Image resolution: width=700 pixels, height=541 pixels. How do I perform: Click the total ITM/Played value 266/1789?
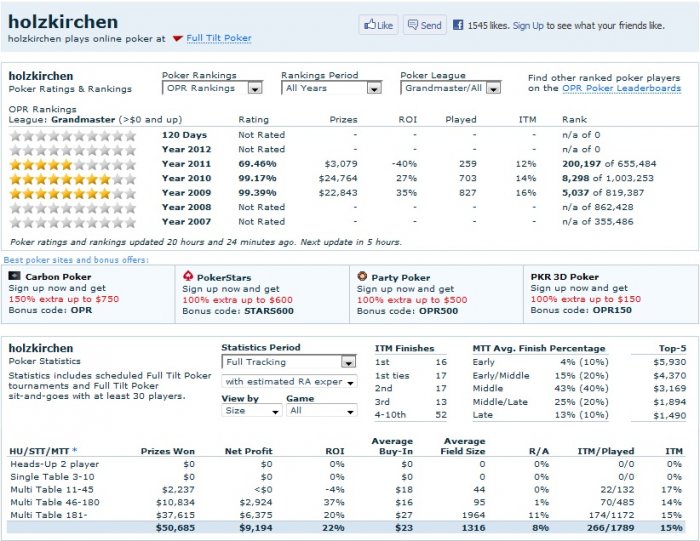point(610,528)
